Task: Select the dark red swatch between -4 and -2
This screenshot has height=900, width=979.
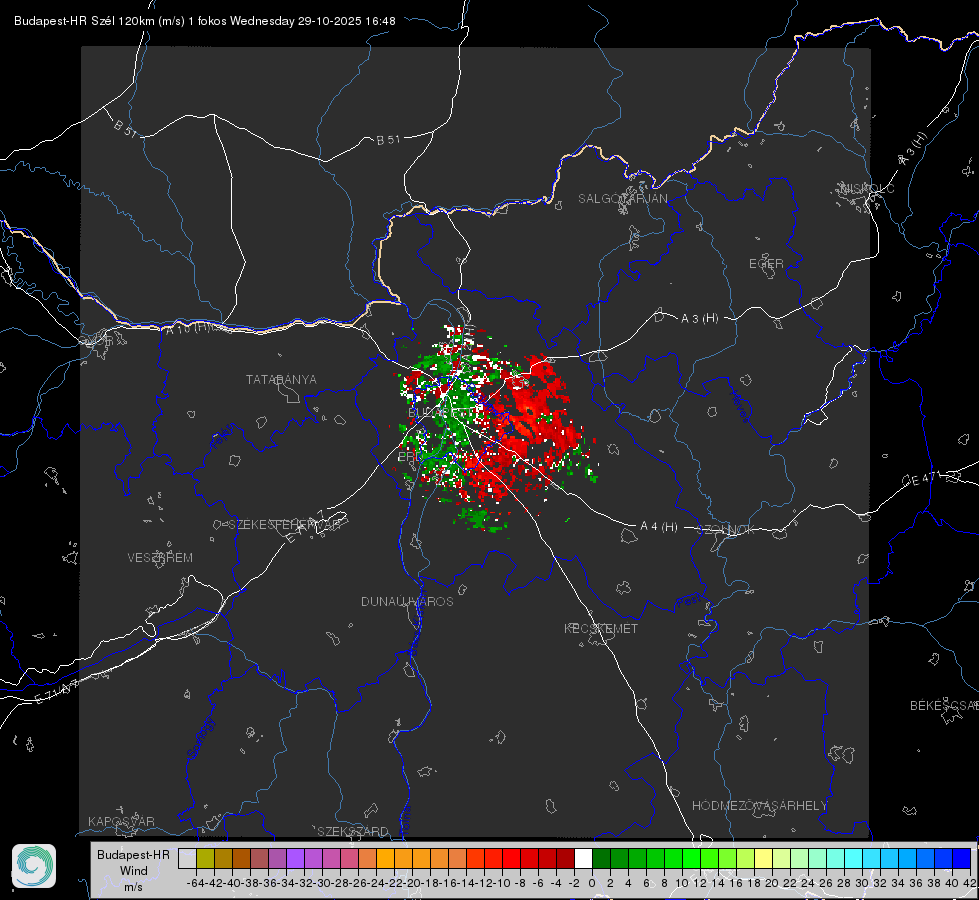Action: pyautogui.click(x=565, y=858)
